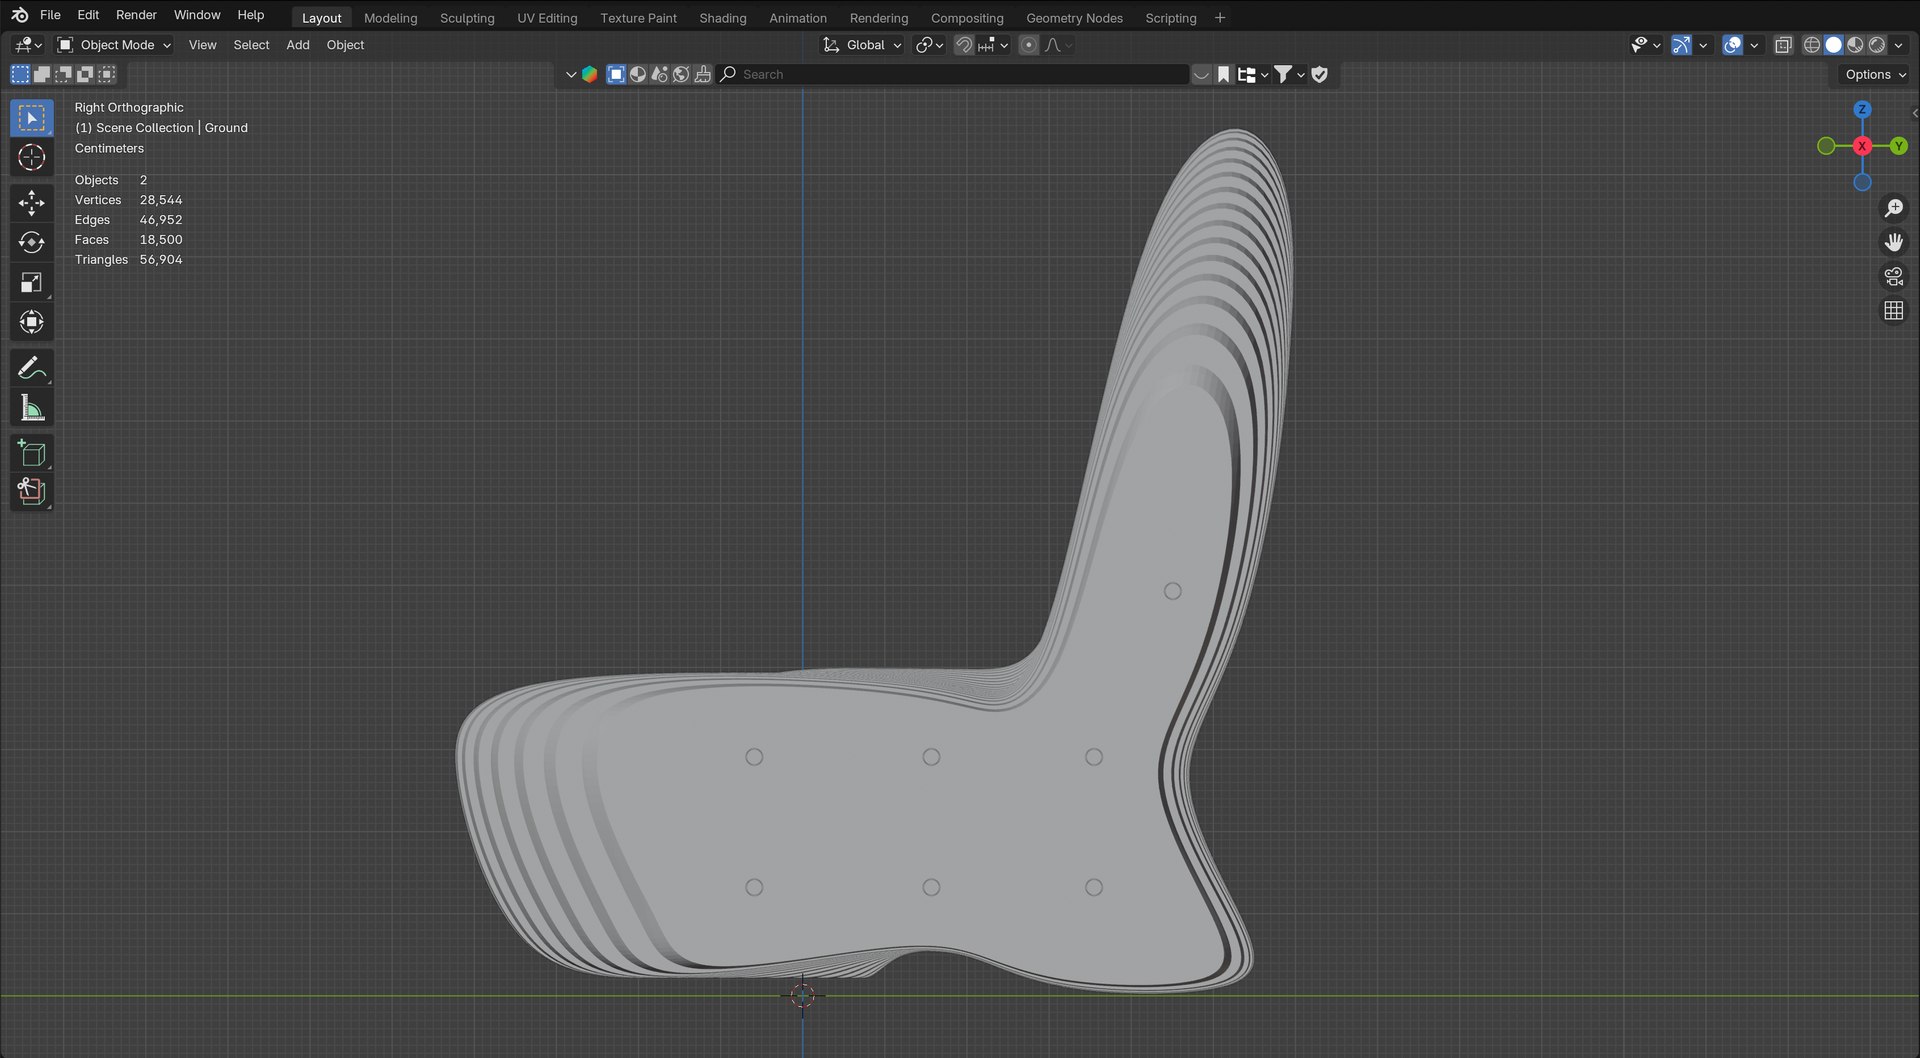Toggle proportional editing in the header
Image resolution: width=1920 pixels, height=1058 pixels.
click(x=1029, y=45)
